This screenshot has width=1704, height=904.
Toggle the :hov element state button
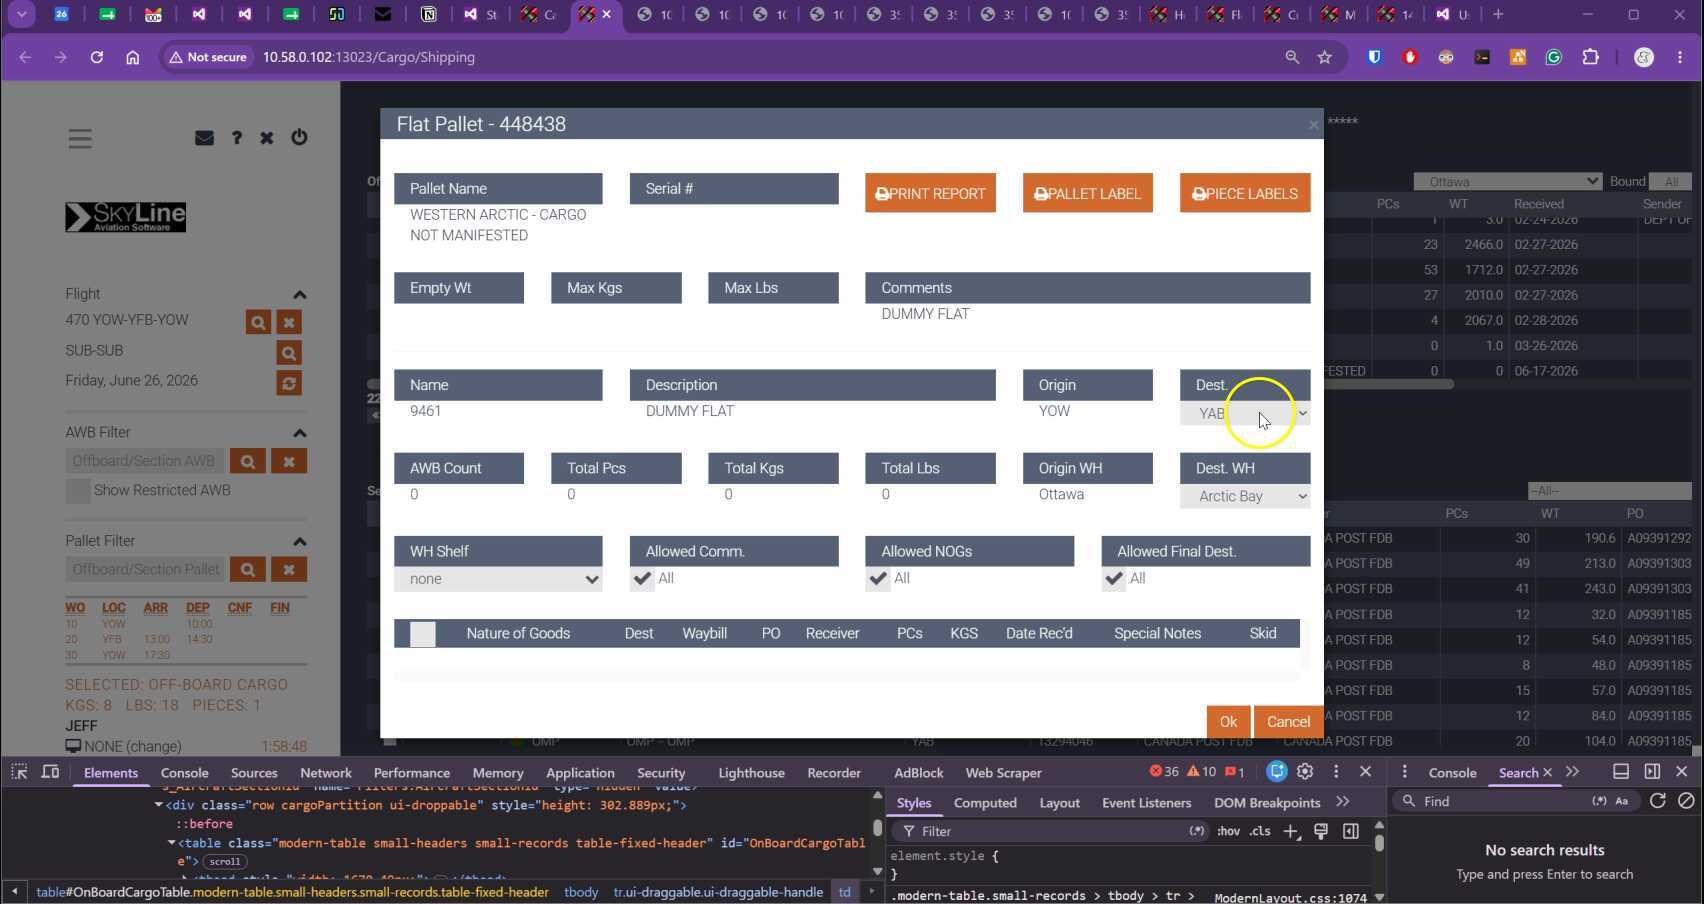point(1228,831)
